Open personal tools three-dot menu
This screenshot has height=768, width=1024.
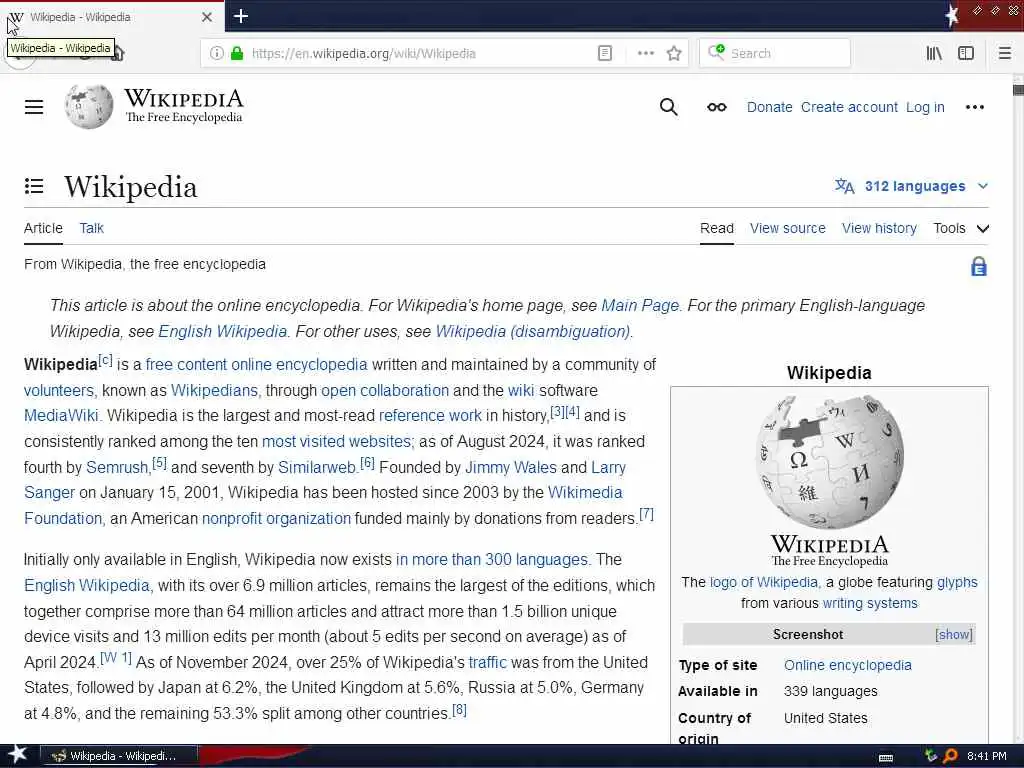[974, 107]
